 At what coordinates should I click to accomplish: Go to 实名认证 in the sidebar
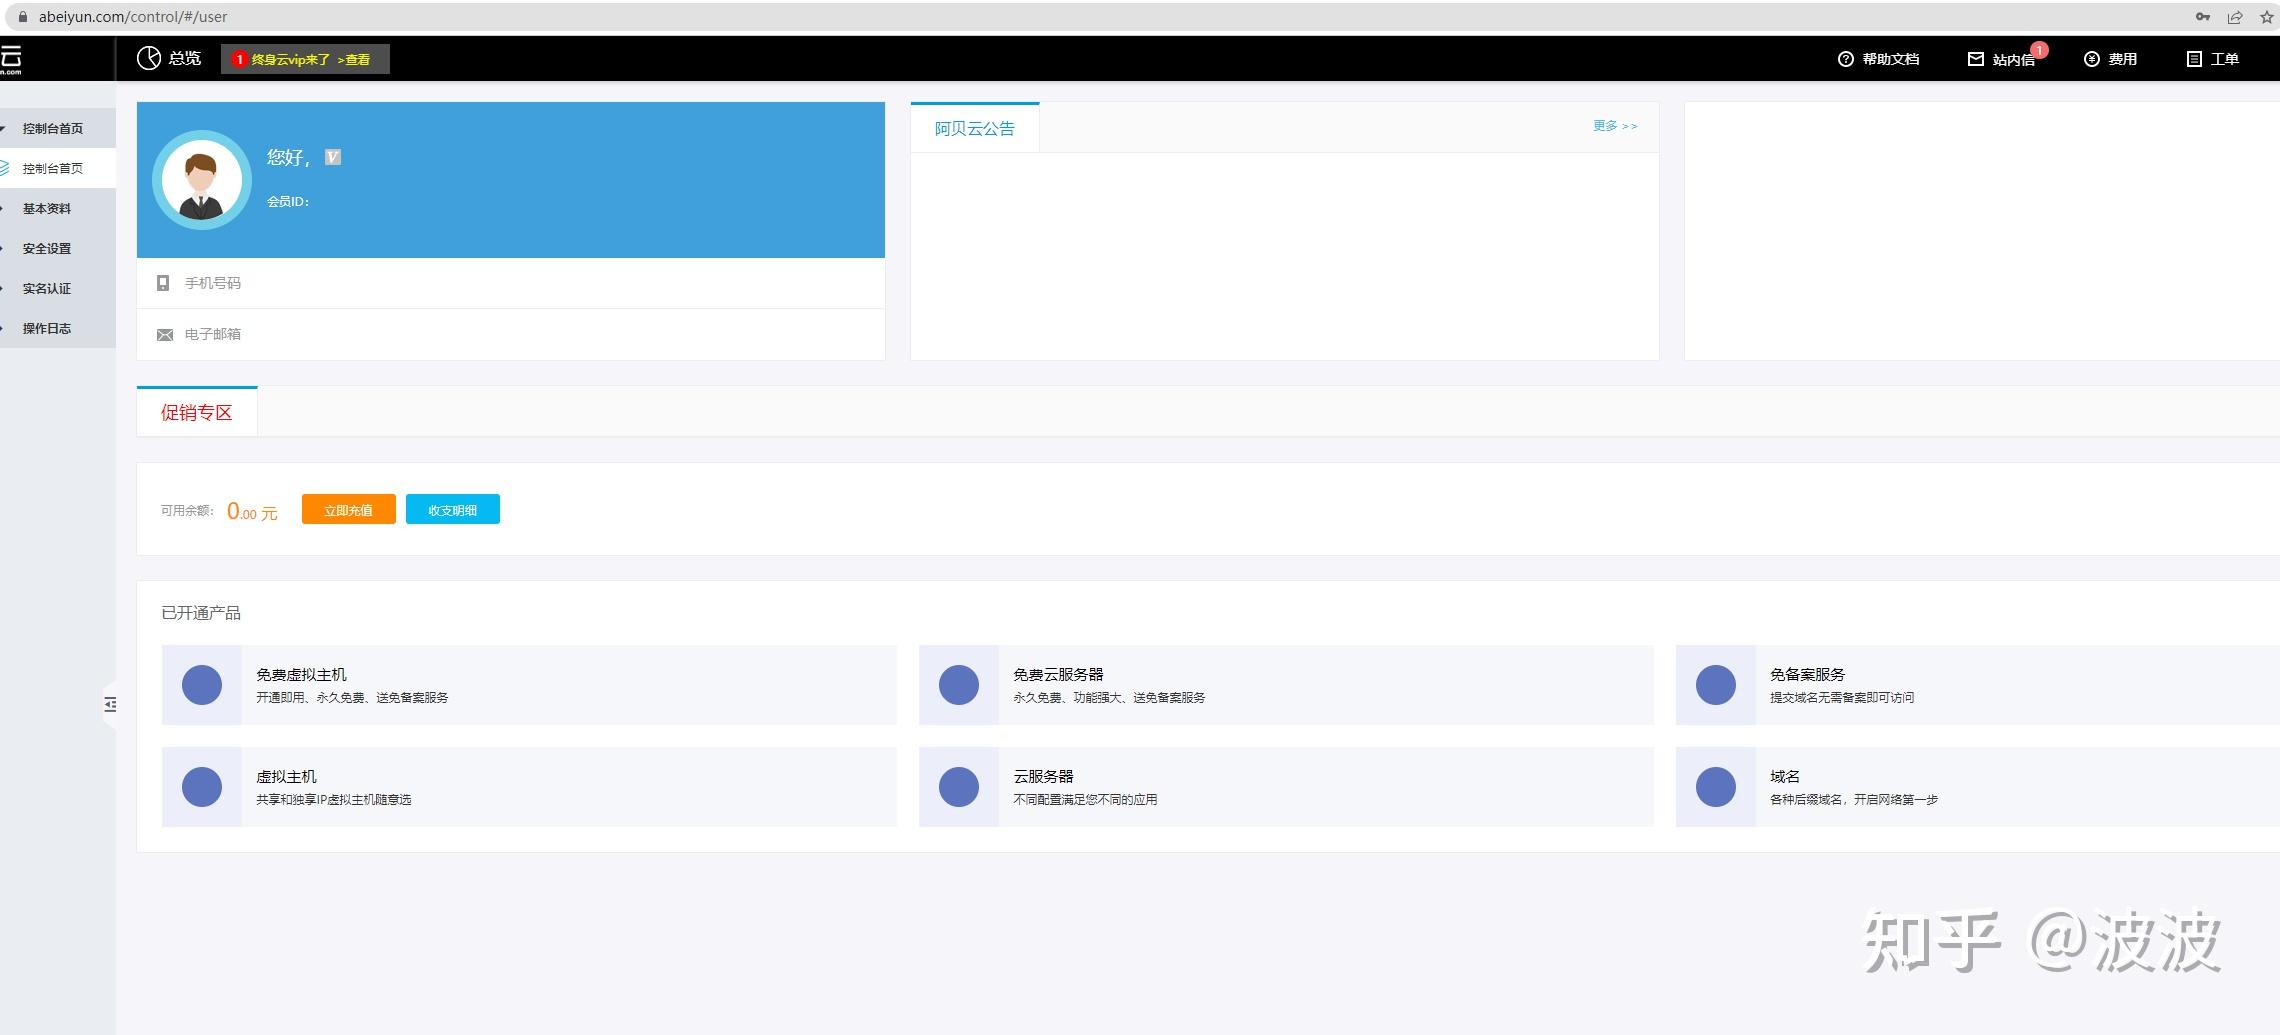(x=57, y=288)
